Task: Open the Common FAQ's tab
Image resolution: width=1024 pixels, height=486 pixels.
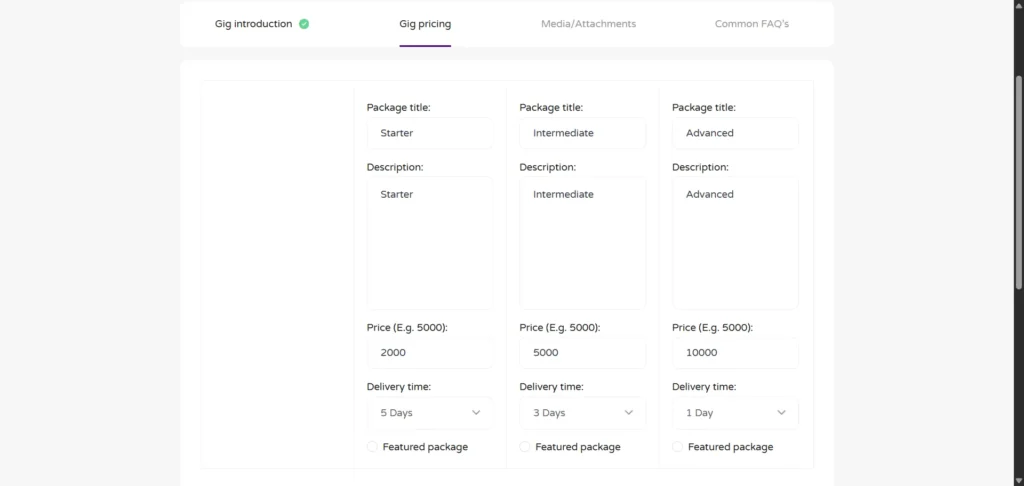Action: (x=751, y=24)
